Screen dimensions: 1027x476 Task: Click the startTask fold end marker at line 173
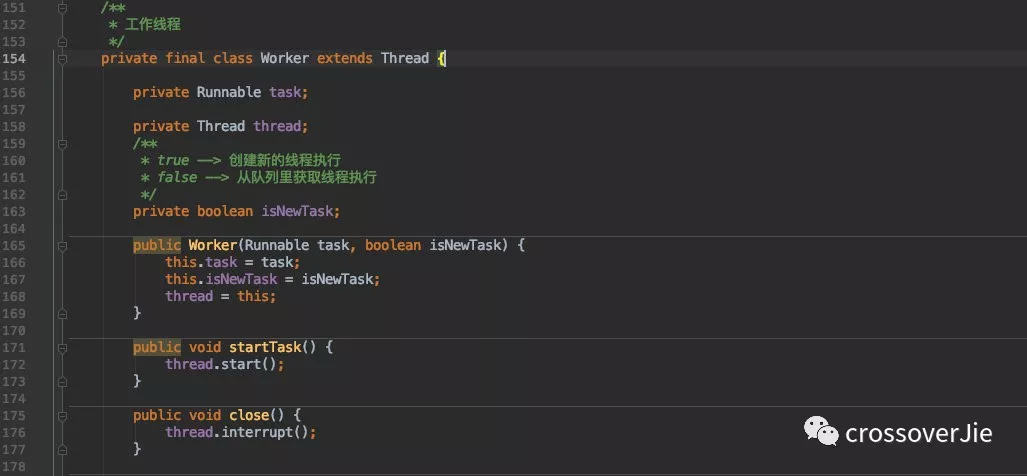[x=62, y=382]
